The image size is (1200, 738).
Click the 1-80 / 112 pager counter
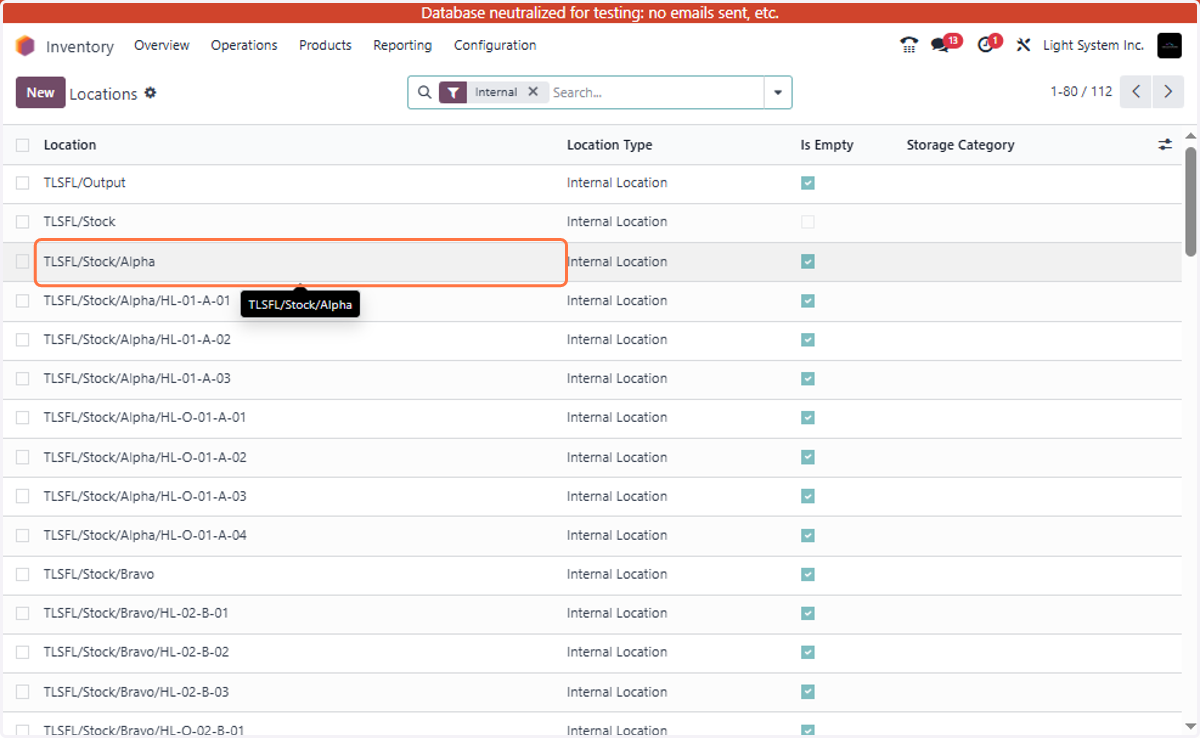[x=1081, y=92]
